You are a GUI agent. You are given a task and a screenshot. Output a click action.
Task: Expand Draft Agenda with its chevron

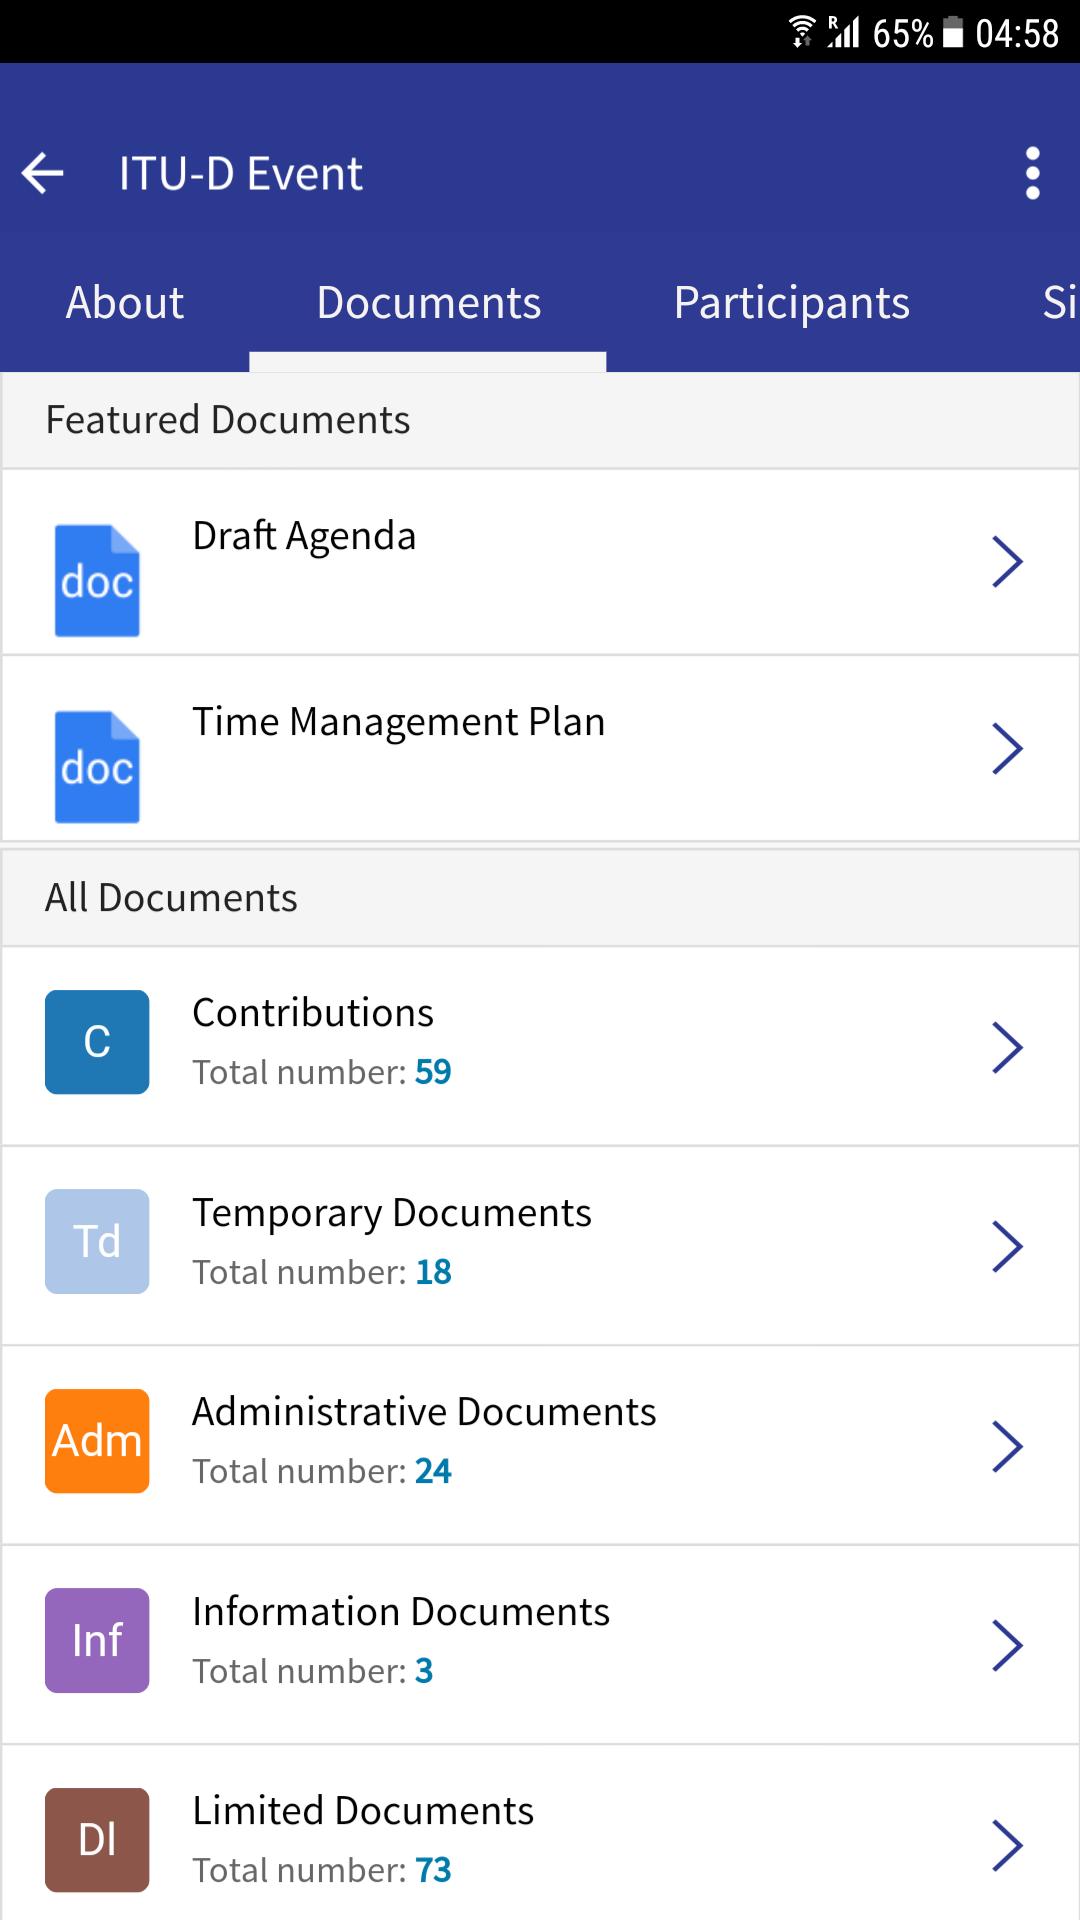(1007, 562)
